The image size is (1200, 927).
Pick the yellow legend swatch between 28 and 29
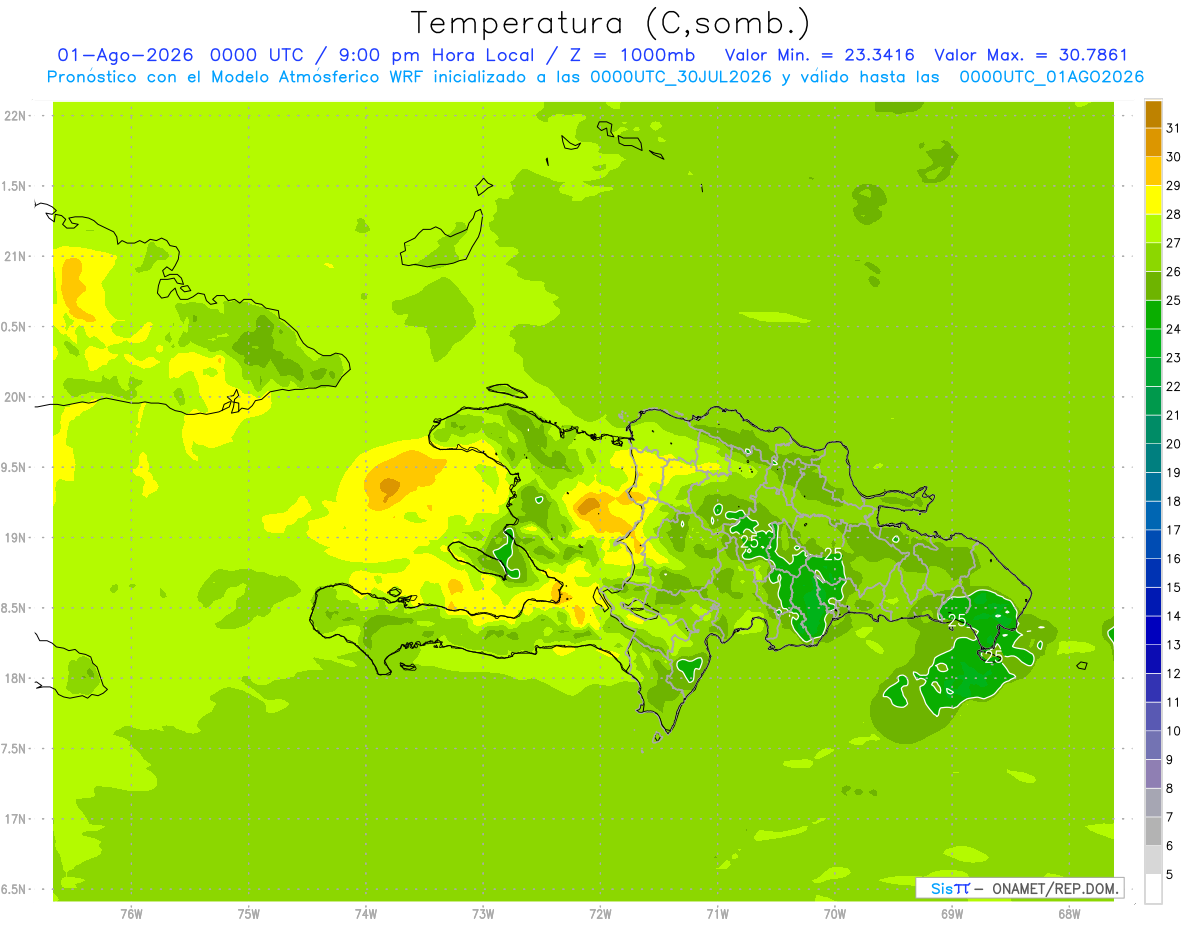[1153, 200]
